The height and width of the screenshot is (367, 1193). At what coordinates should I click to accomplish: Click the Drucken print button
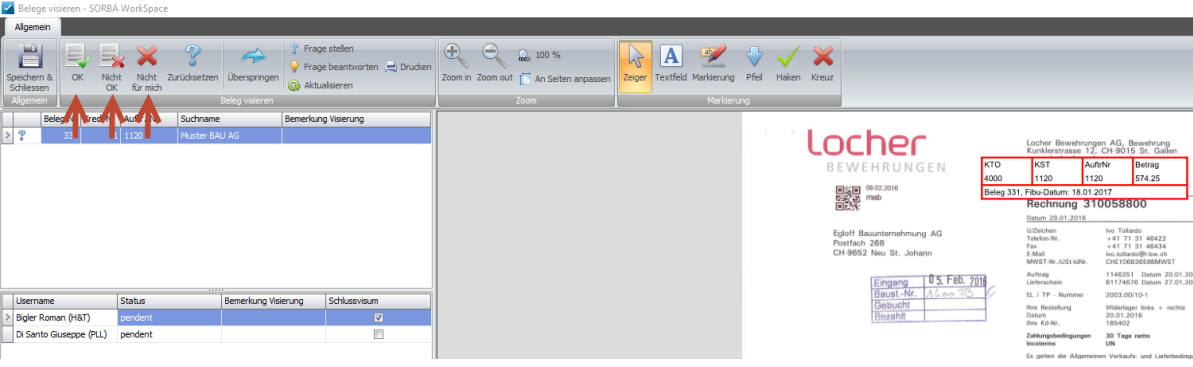(x=408, y=67)
